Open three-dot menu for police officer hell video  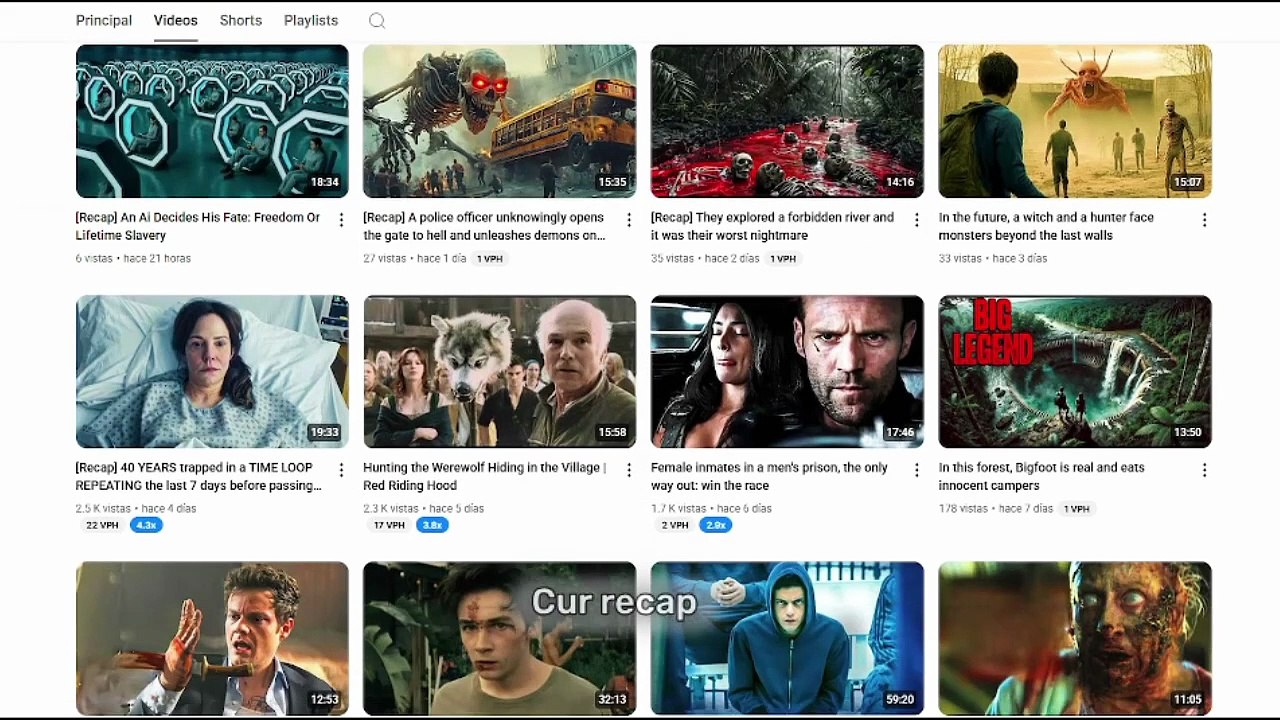(x=629, y=220)
